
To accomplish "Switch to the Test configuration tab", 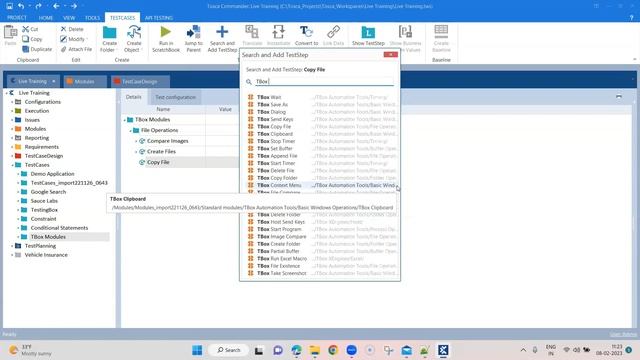I will pyautogui.click(x=176, y=97).
